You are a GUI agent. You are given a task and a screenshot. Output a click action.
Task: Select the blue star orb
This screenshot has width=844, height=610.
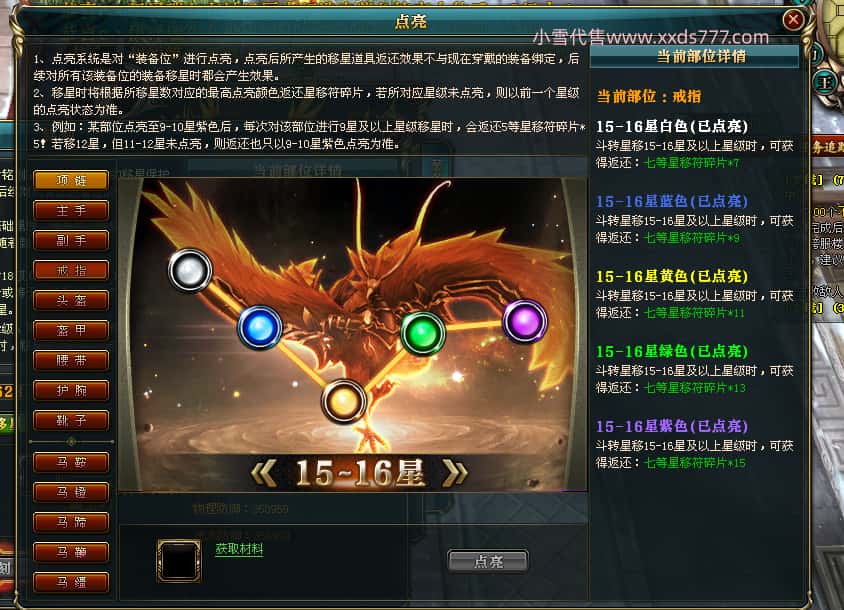[x=259, y=328]
